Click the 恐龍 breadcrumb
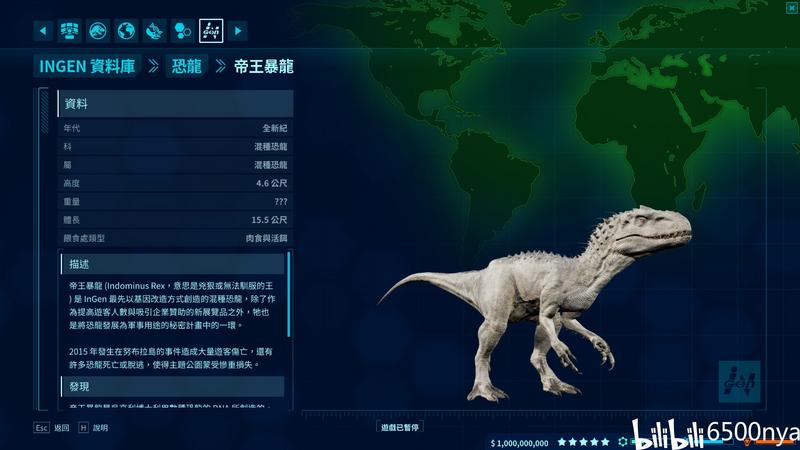 coord(186,66)
